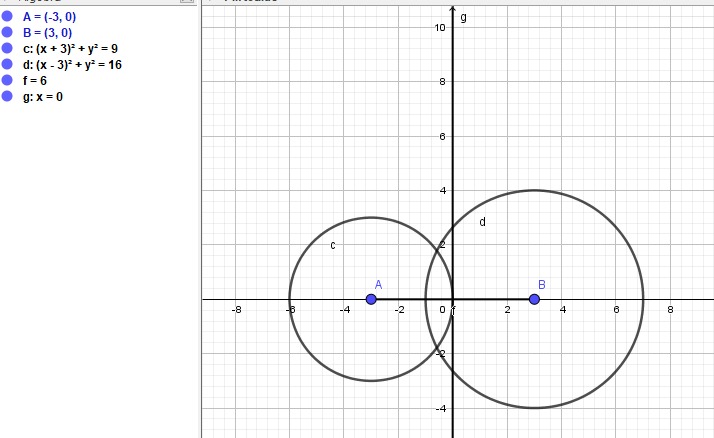Select A = (-3, 0) in Algebra list
The image size is (714, 438).
pos(47,17)
